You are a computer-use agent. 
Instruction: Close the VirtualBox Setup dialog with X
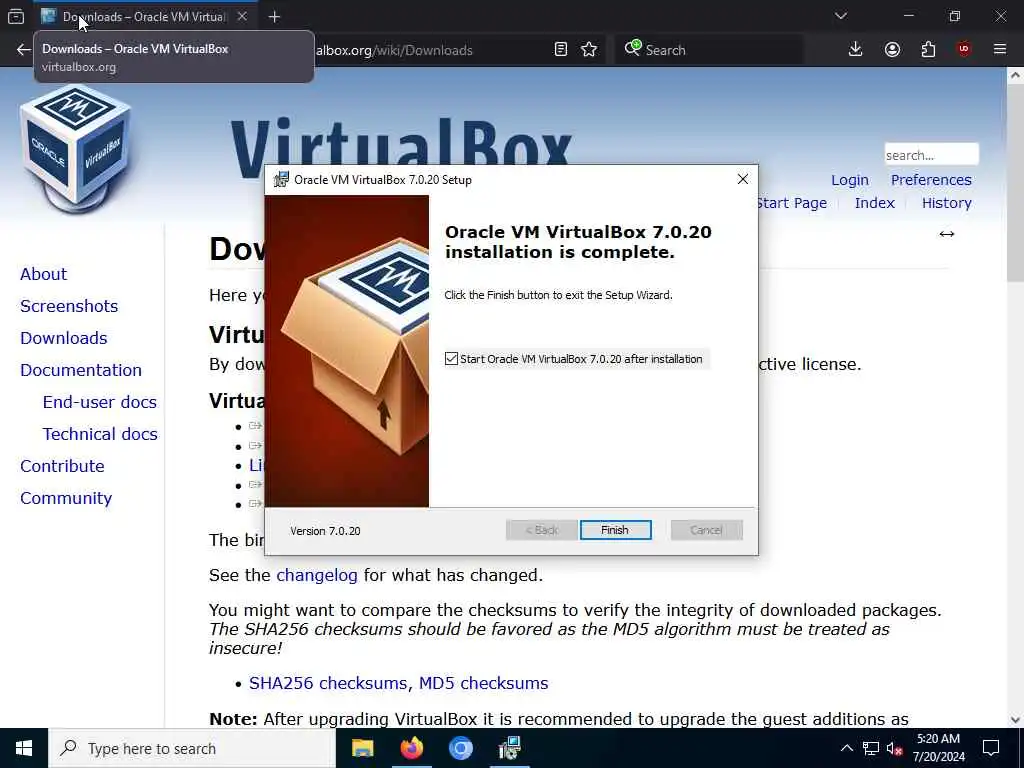[x=743, y=180]
